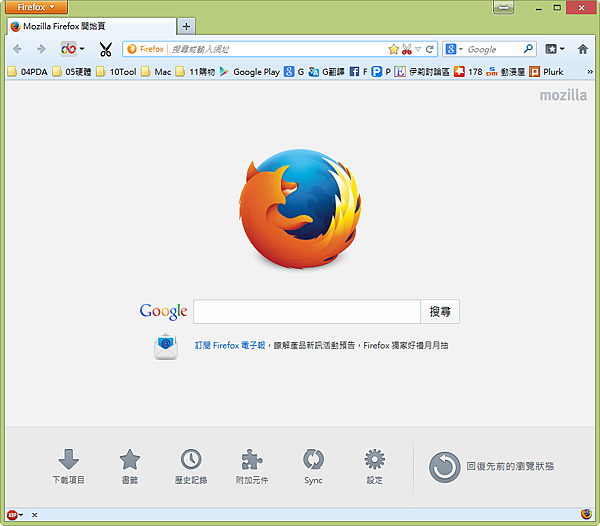Click the Firefox identity badge in address bar
This screenshot has width=600, height=526.
pyautogui.click(x=145, y=49)
